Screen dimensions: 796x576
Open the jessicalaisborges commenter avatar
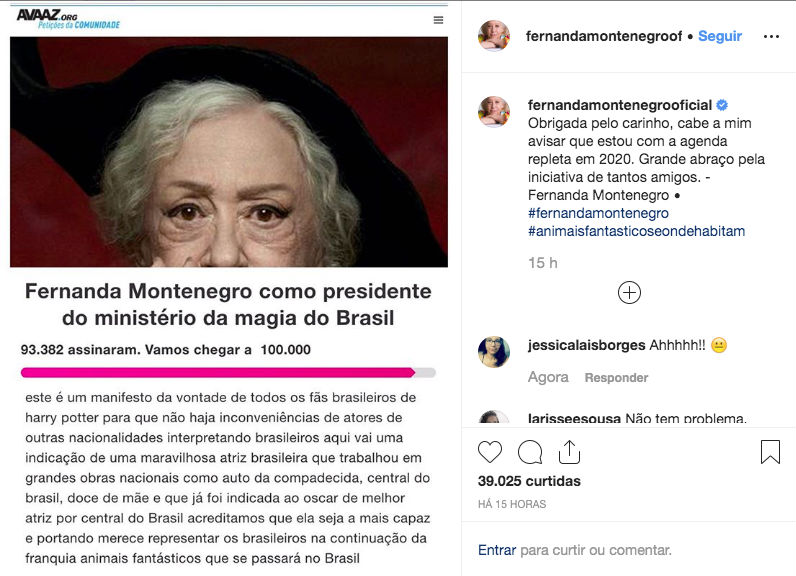(x=494, y=352)
